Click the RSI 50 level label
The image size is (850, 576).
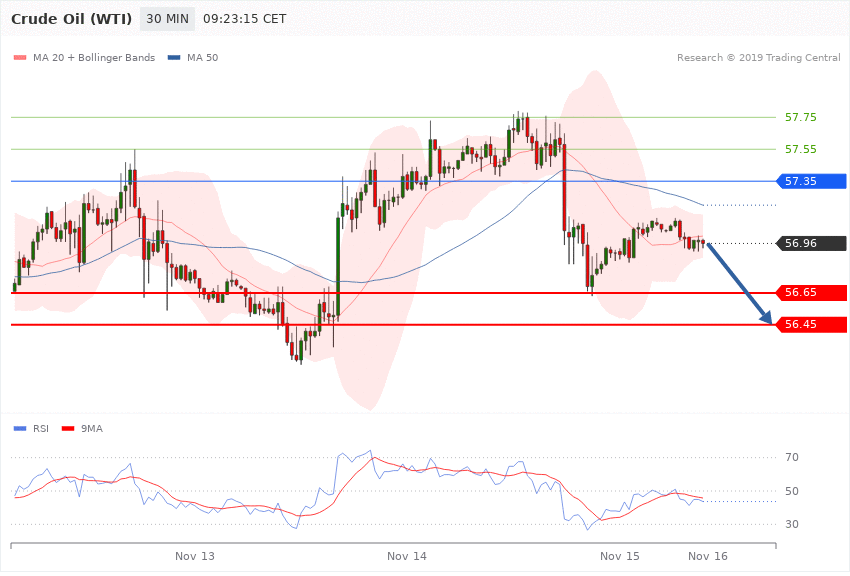point(792,491)
